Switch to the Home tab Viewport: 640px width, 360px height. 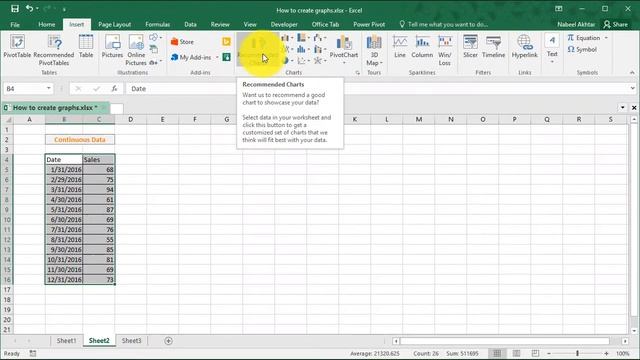(47, 24)
